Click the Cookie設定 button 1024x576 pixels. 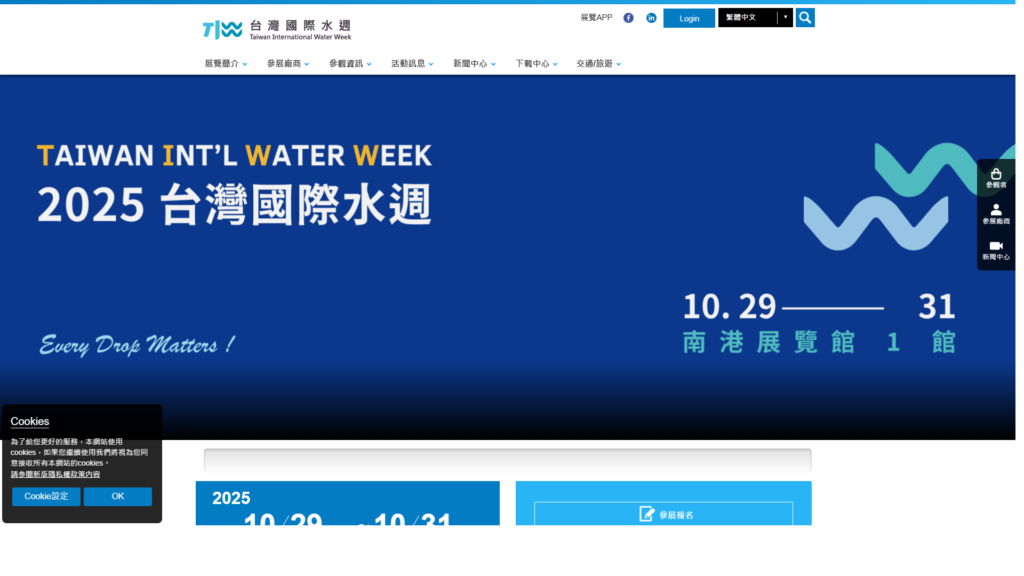46,496
